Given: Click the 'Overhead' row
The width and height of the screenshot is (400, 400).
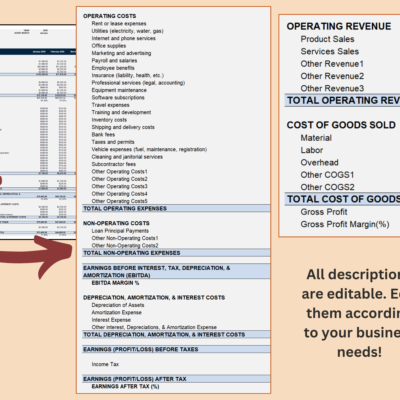Looking at the screenshot, I should click(319, 162).
